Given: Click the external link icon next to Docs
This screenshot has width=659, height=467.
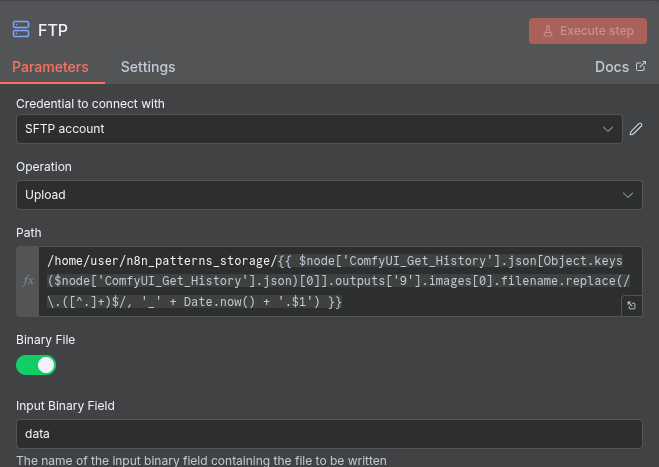Looking at the screenshot, I should tap(641, 67).
